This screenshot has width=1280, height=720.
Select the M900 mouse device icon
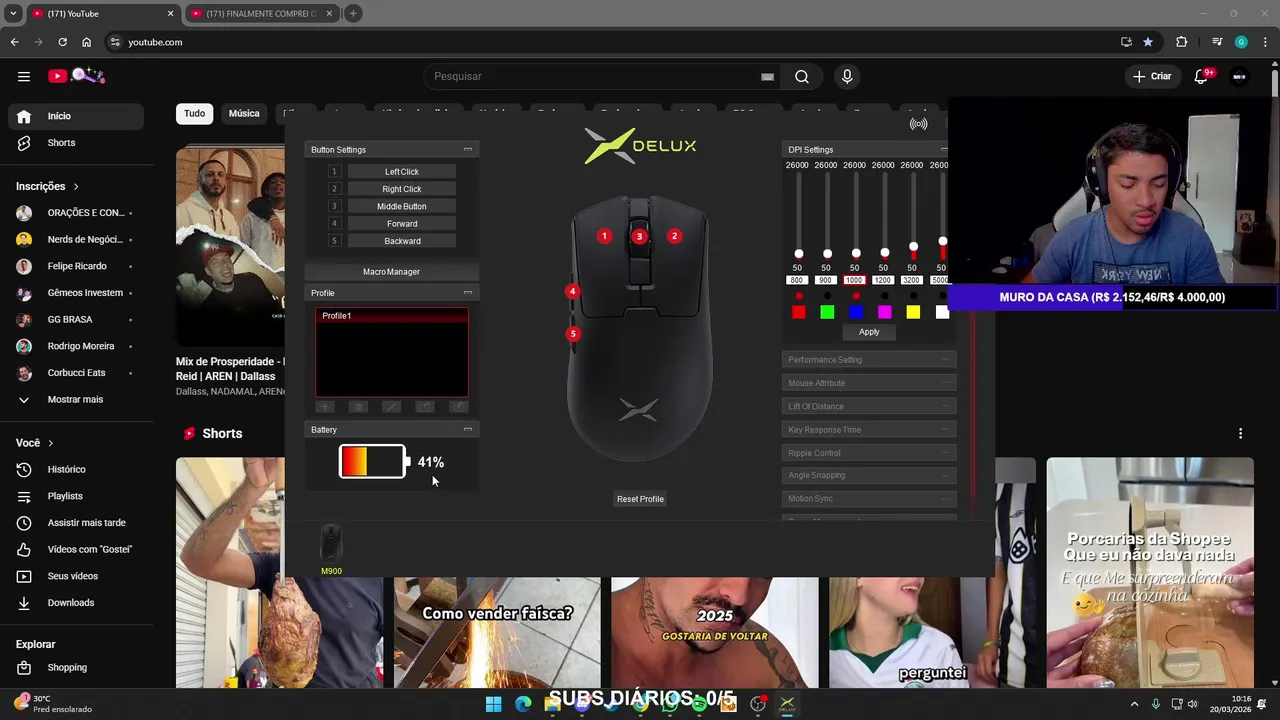click(331, 545)
